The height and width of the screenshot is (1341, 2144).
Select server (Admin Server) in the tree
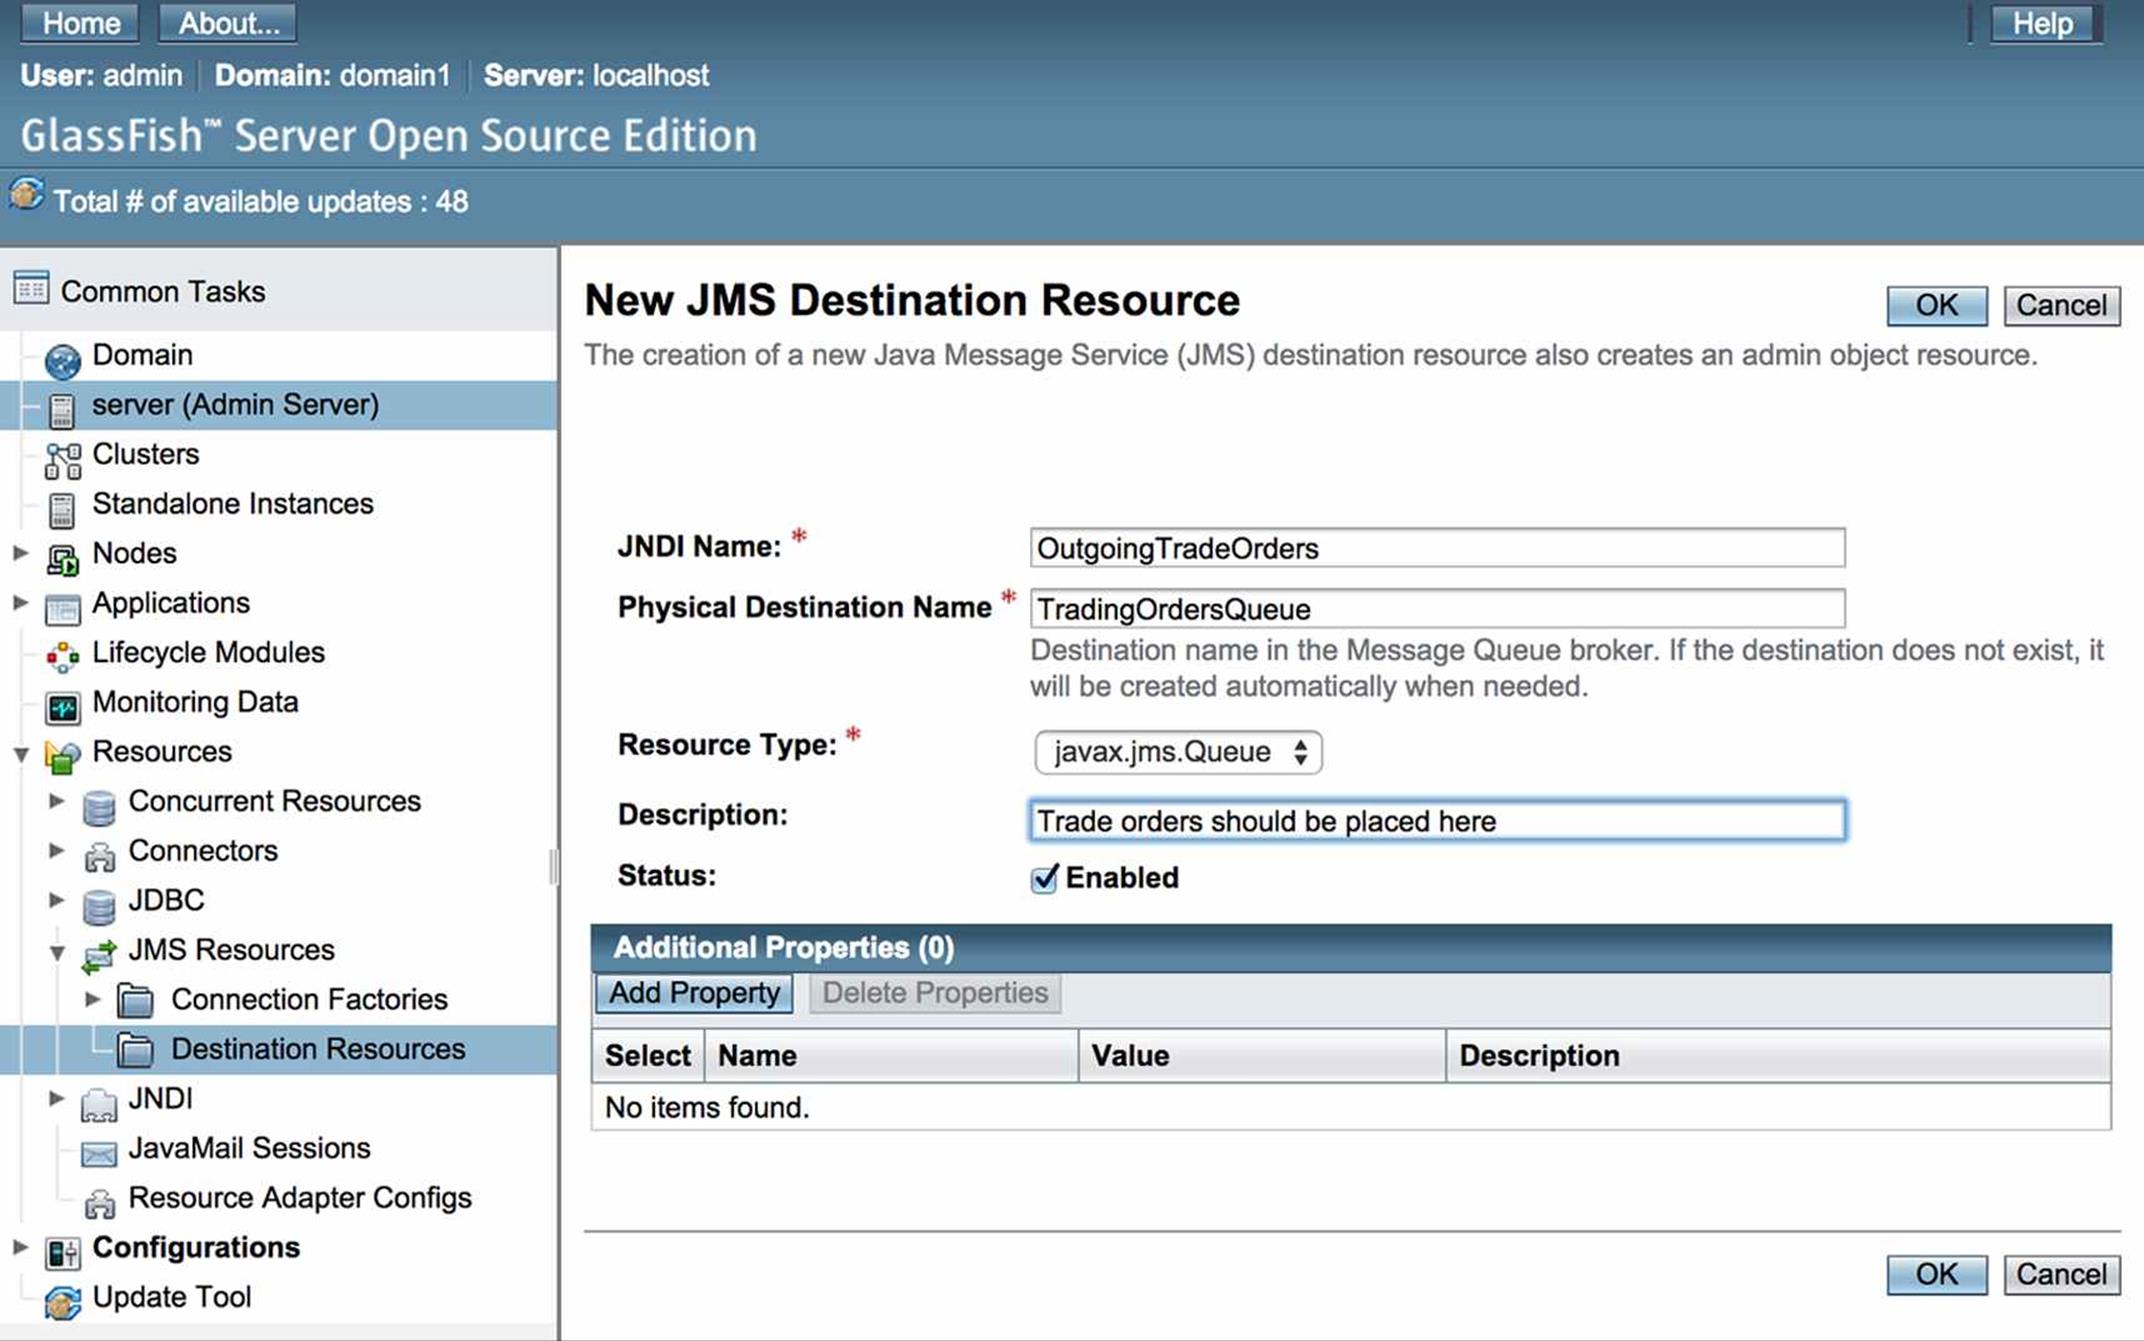pos(235,404)
